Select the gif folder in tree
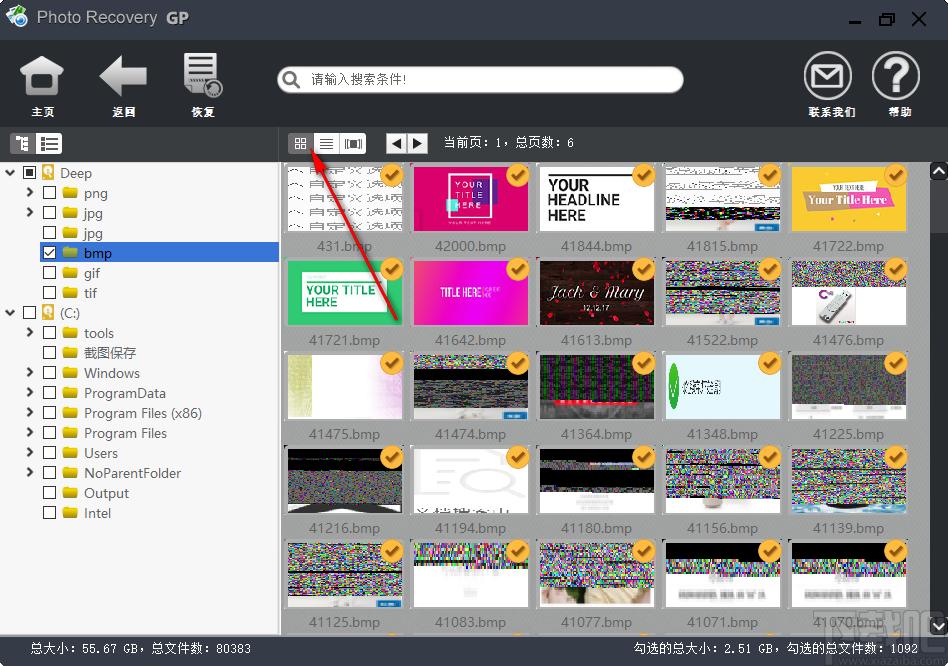Viewport: 948px width, 666px height. 91,273
